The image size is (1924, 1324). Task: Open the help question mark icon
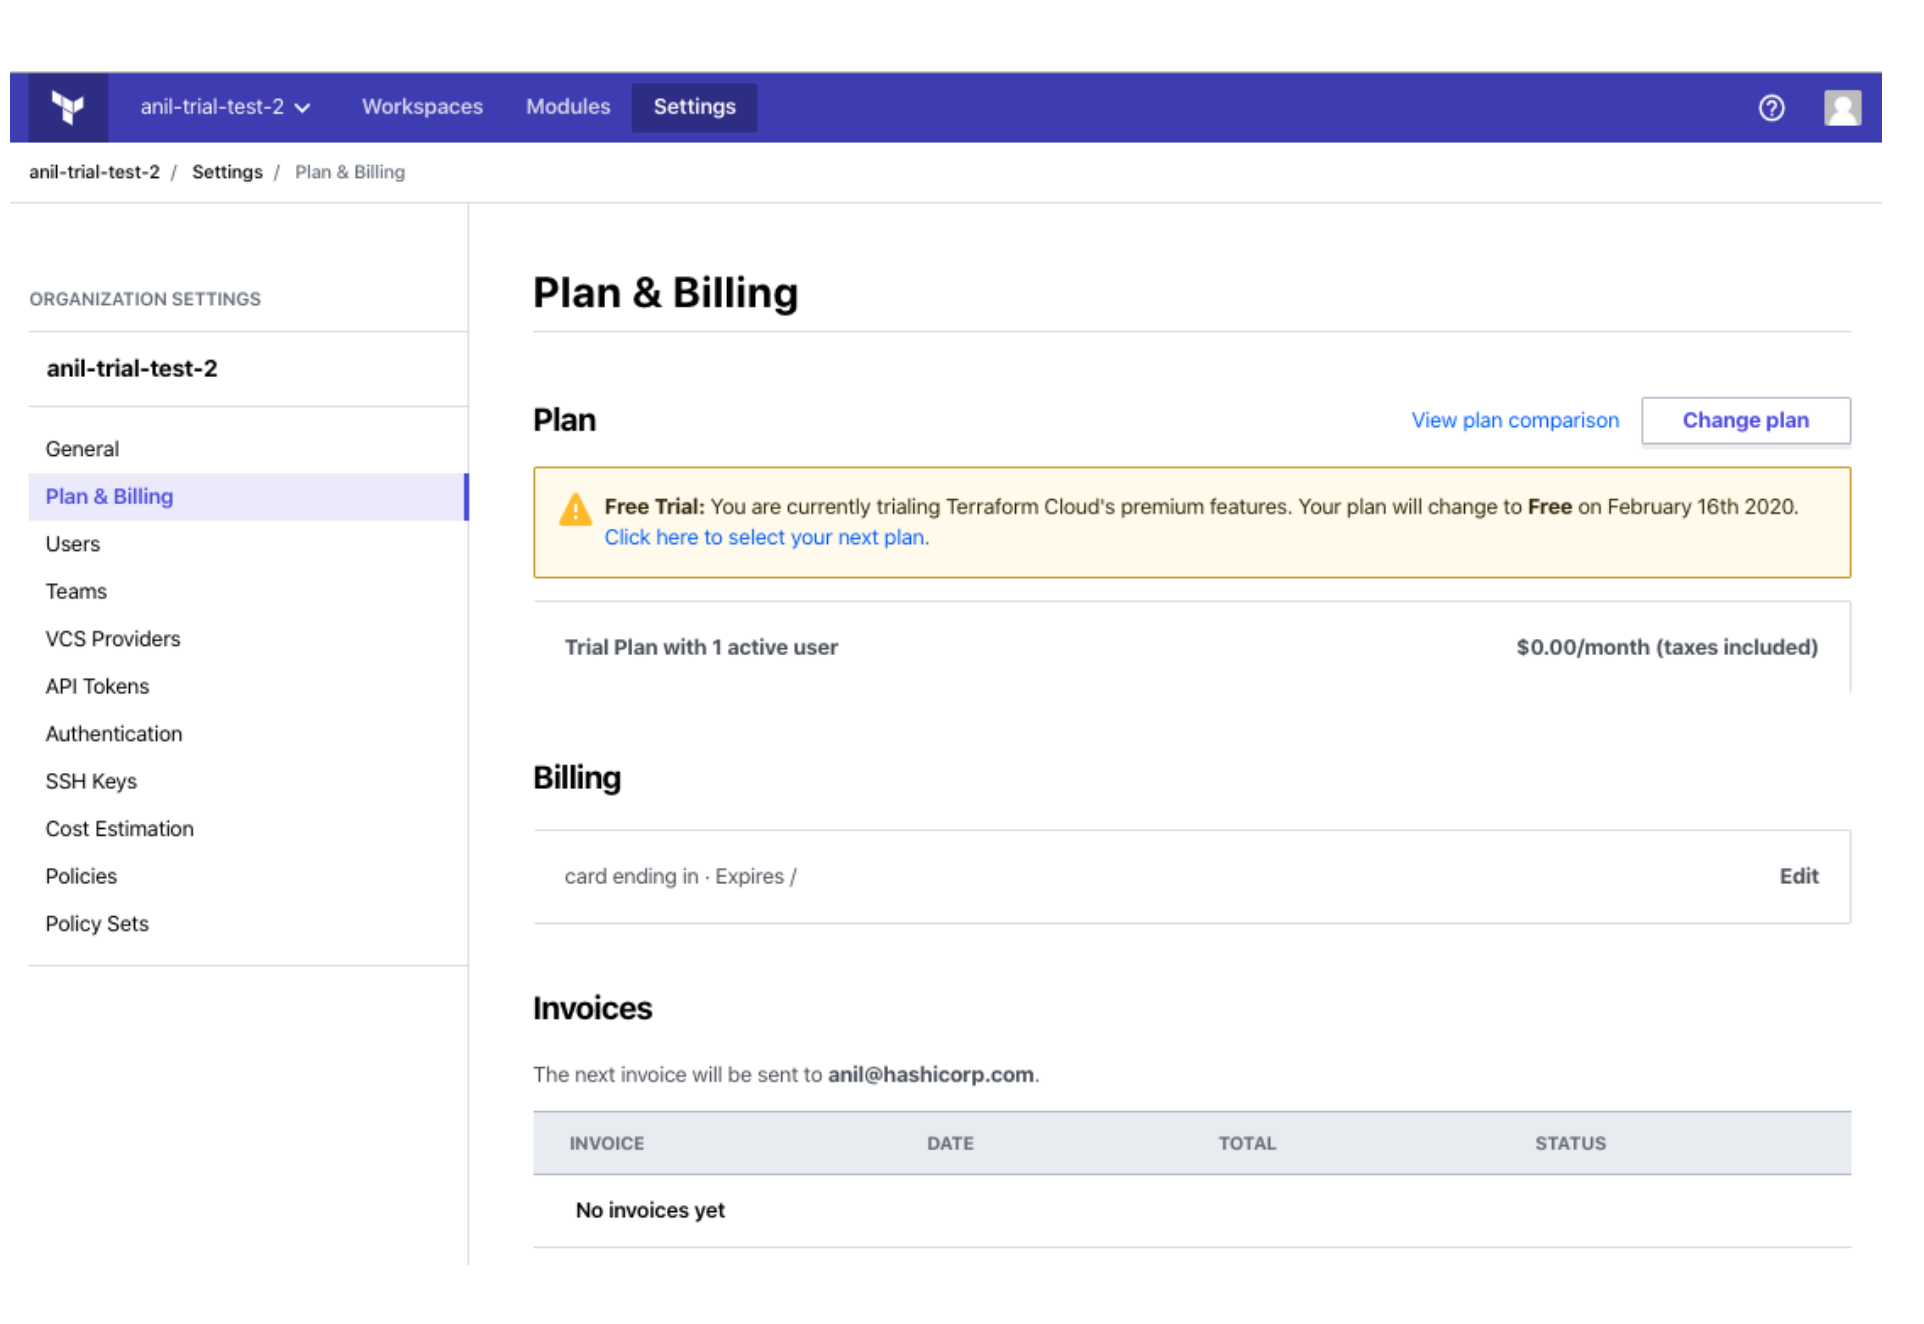coord(1771,108)
